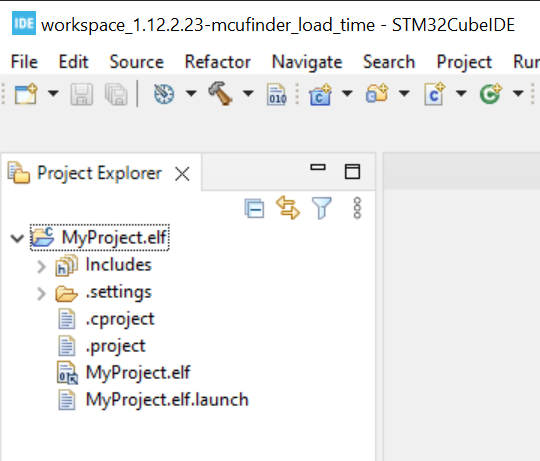Maximize the Project Explorer panel

point(352,171)
